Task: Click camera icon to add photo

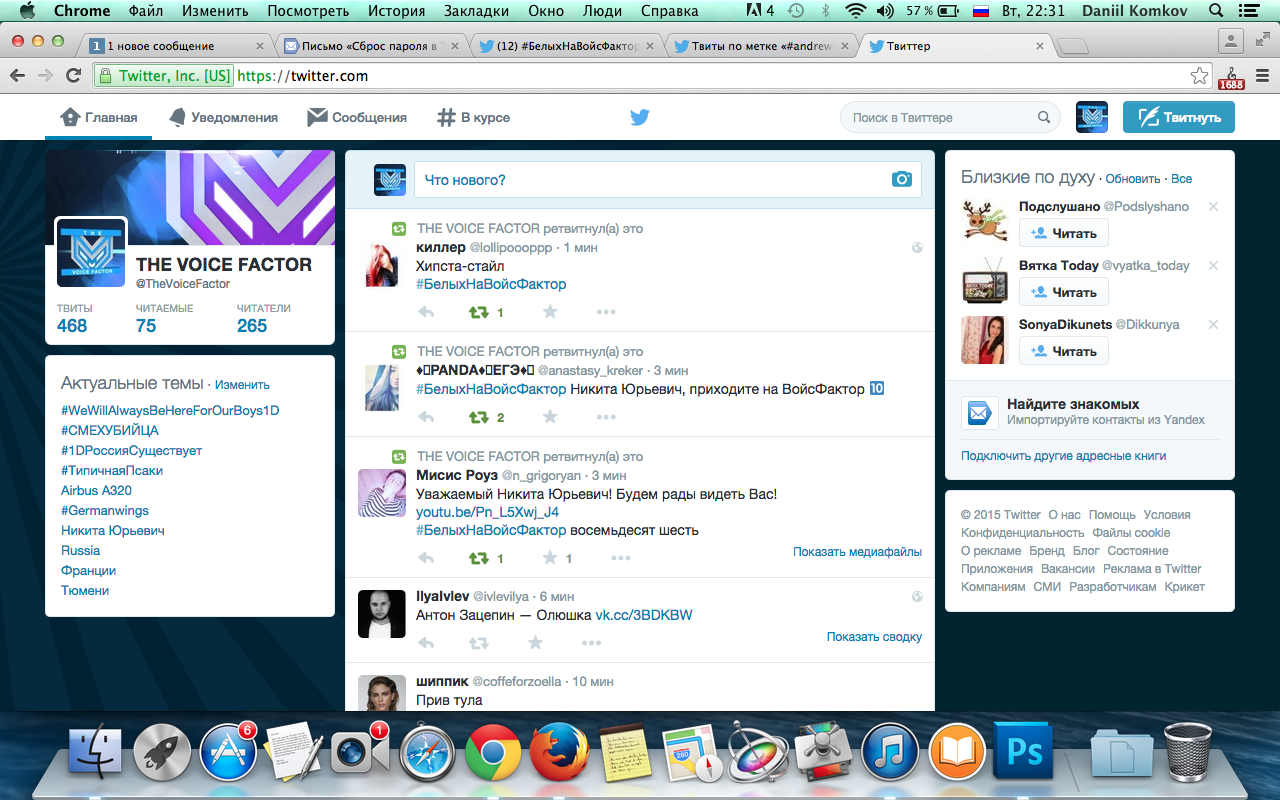Action: (902, 179)
